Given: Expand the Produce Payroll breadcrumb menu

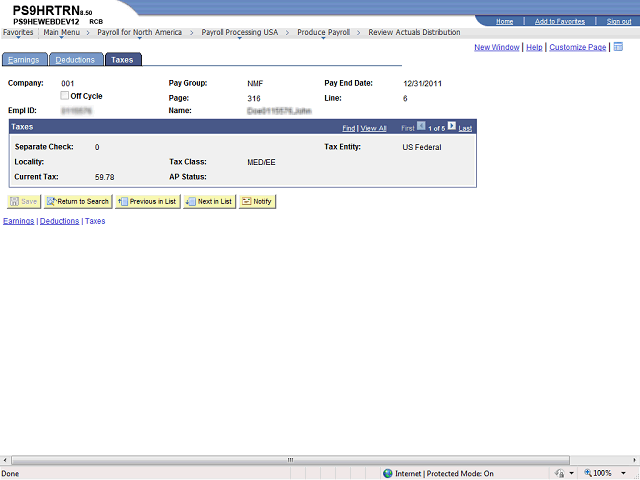Looking at the screenshot, I should [323, 32].
